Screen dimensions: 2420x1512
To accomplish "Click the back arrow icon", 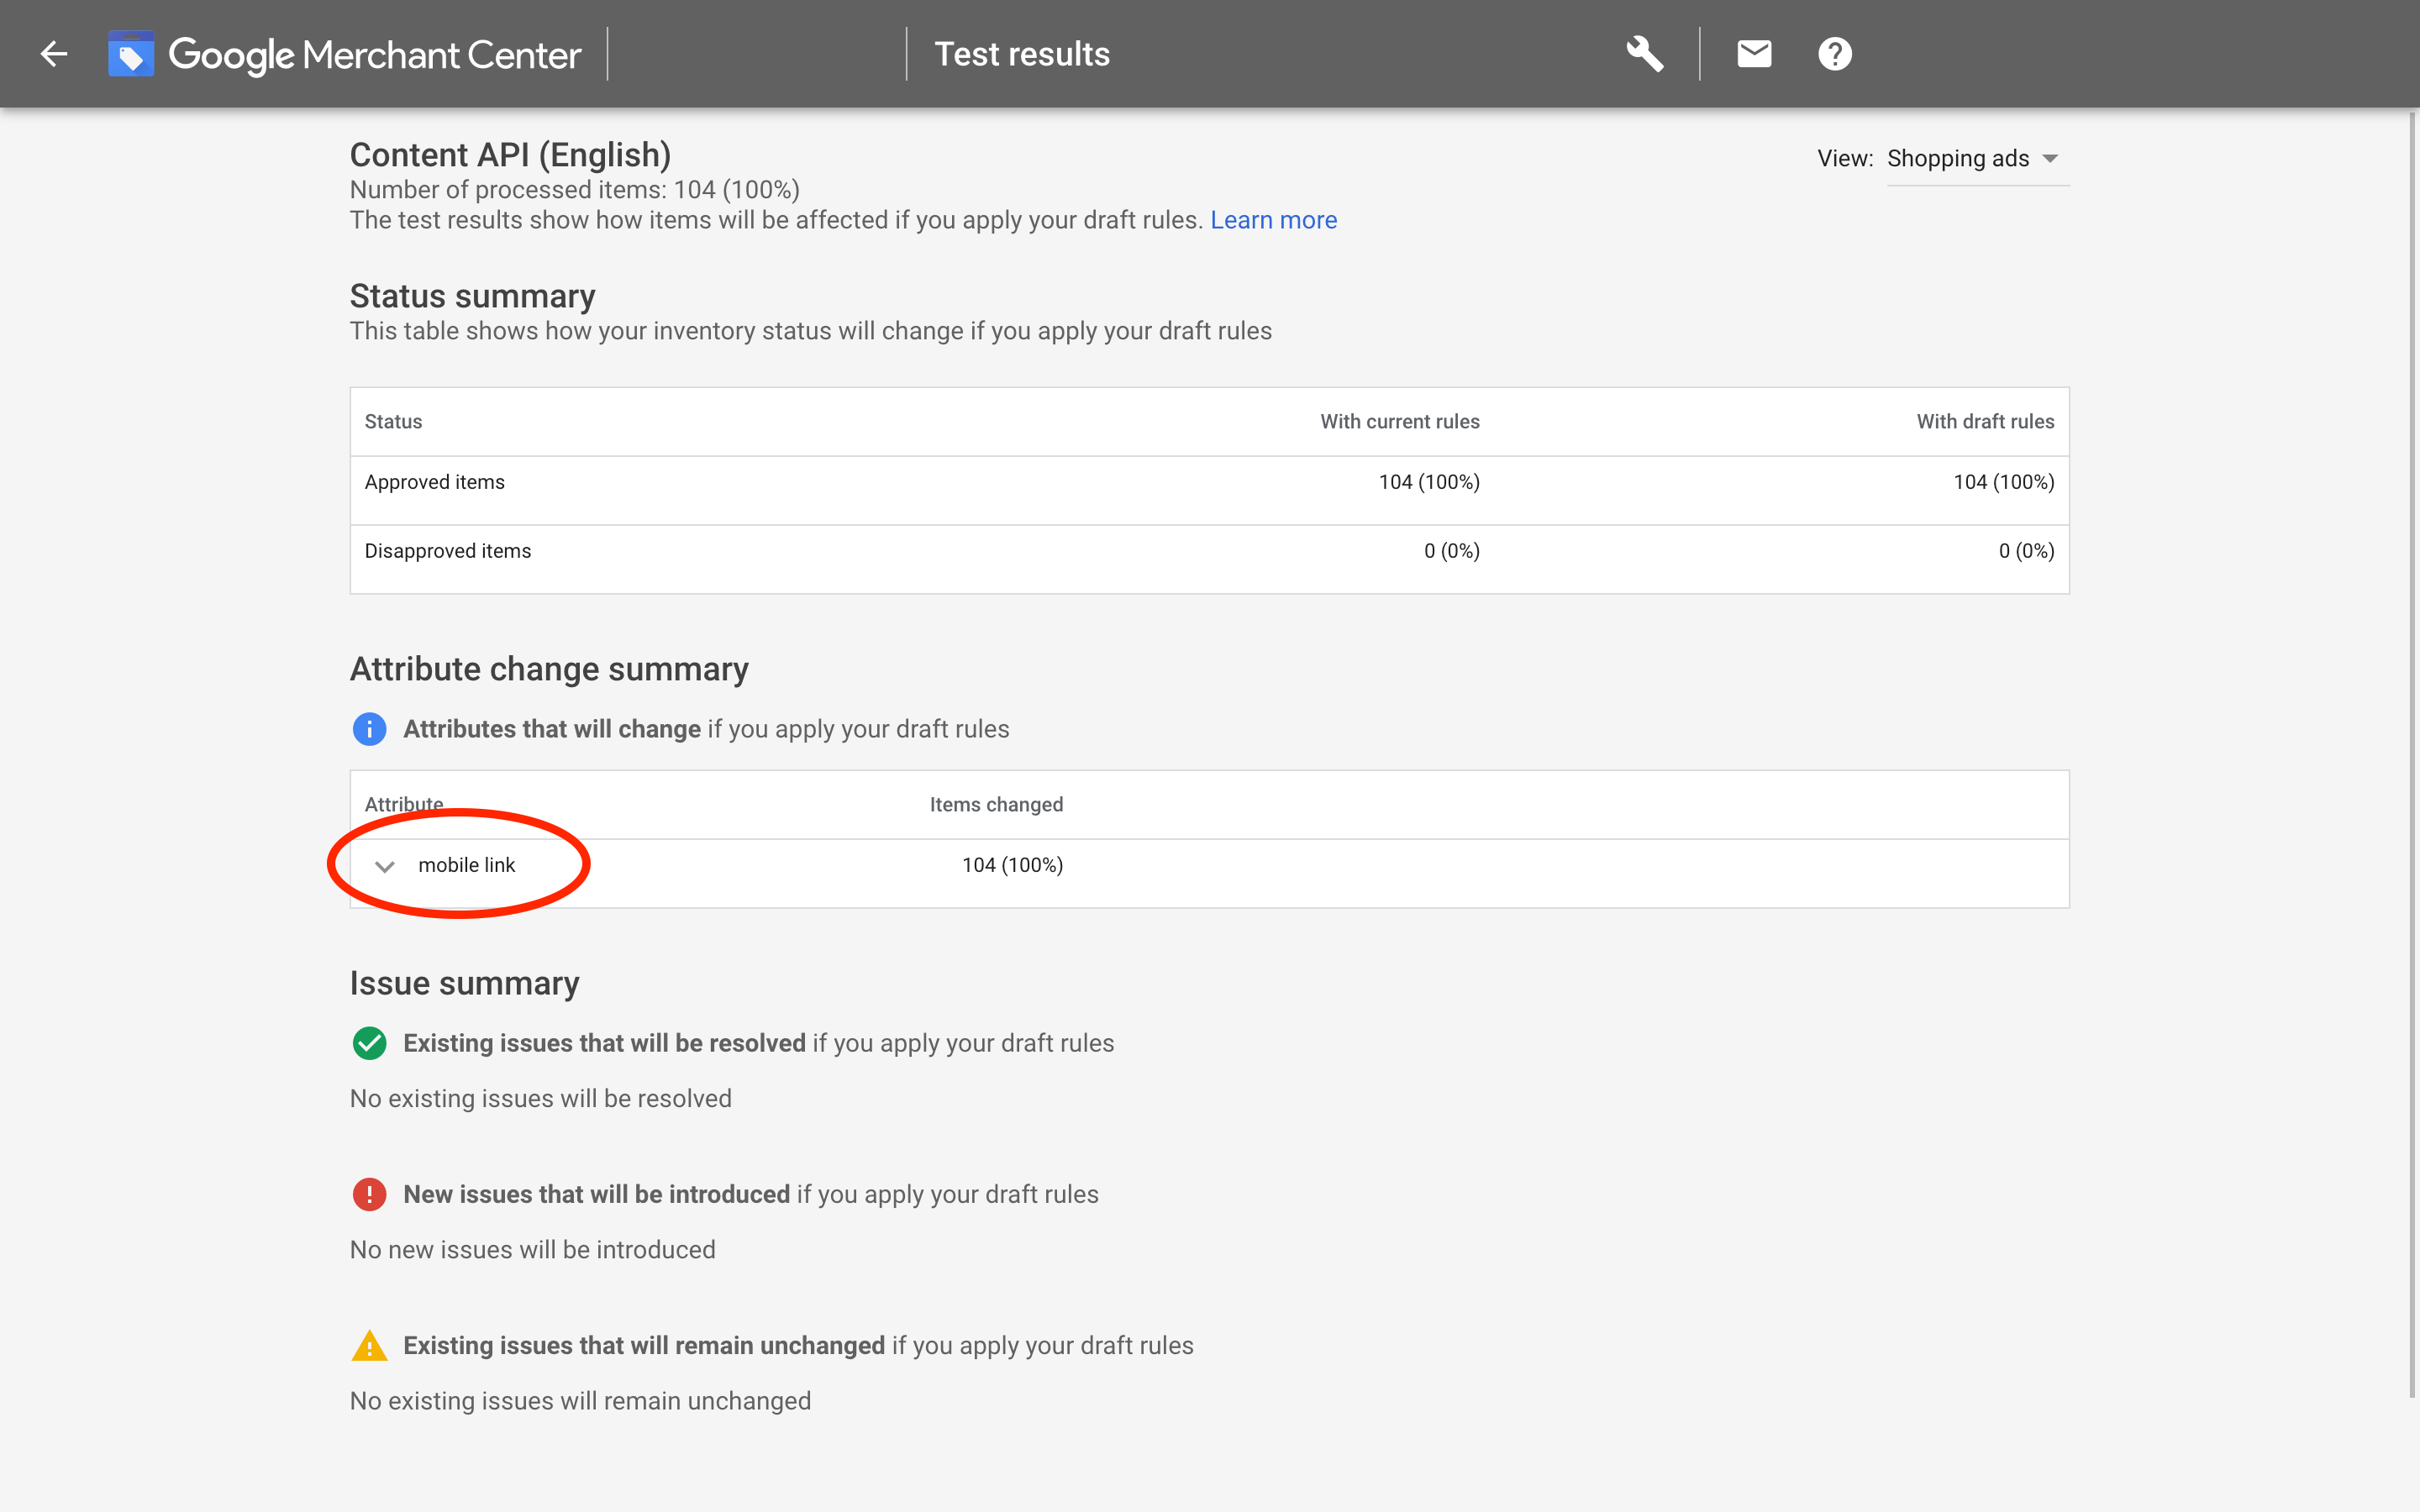I will pyautogui.click(x=54, y=54).
